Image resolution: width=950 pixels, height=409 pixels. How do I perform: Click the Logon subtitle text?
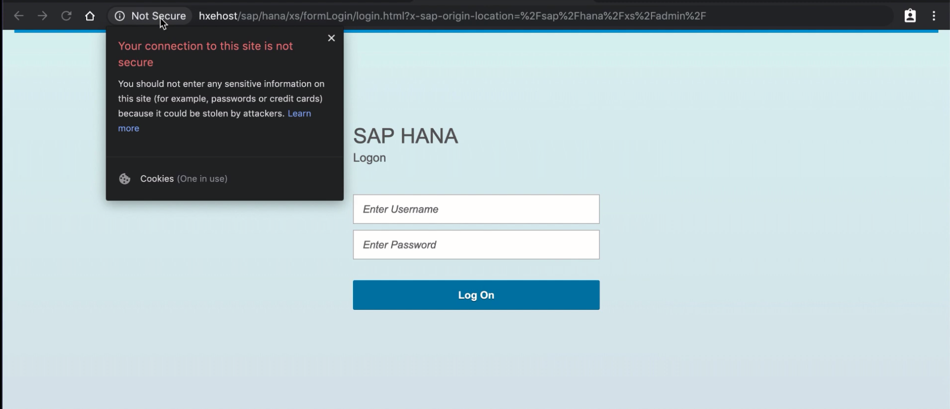click(369, 158)
